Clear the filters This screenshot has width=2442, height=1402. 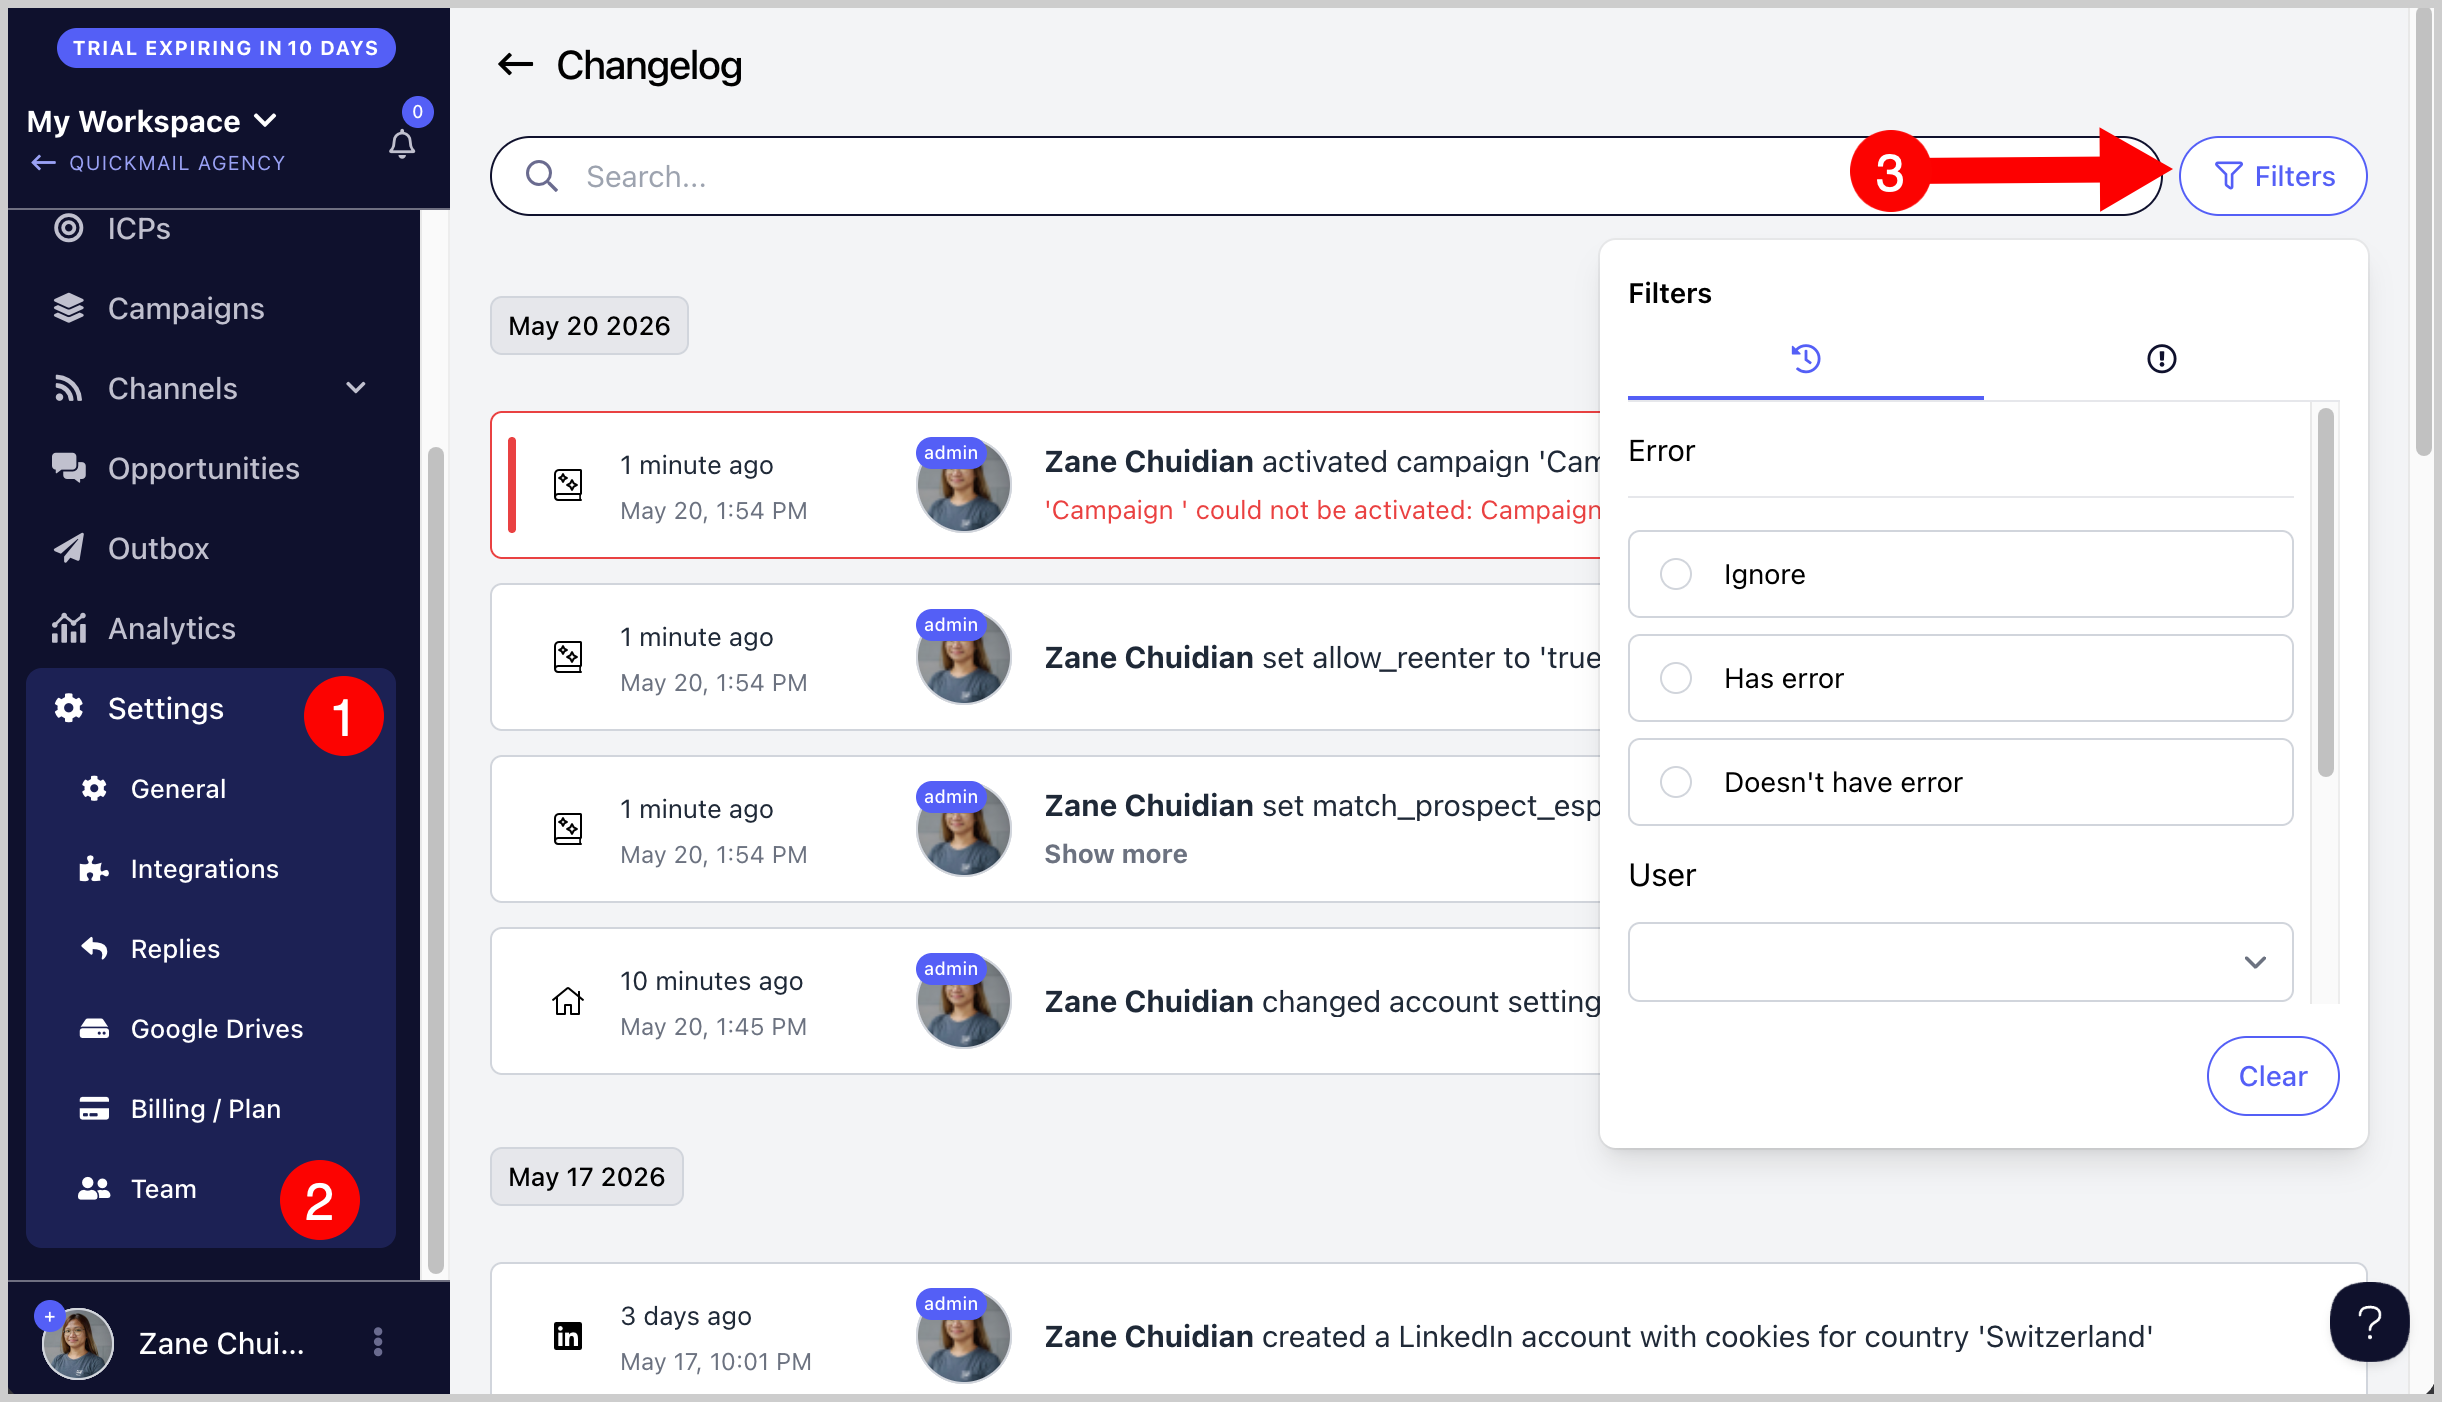point(2273,1076)
